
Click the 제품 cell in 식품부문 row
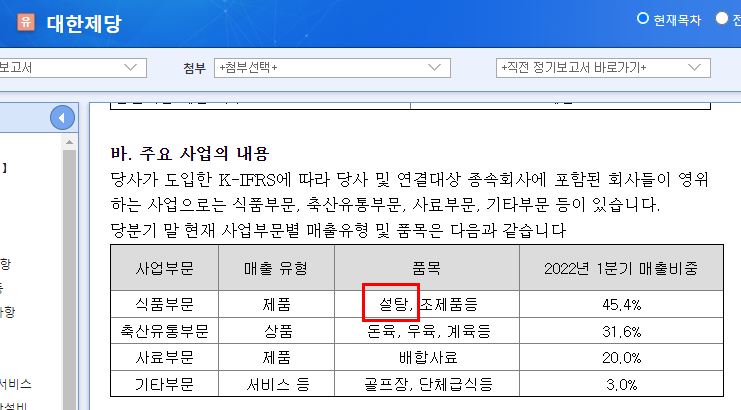click(276, 304)
